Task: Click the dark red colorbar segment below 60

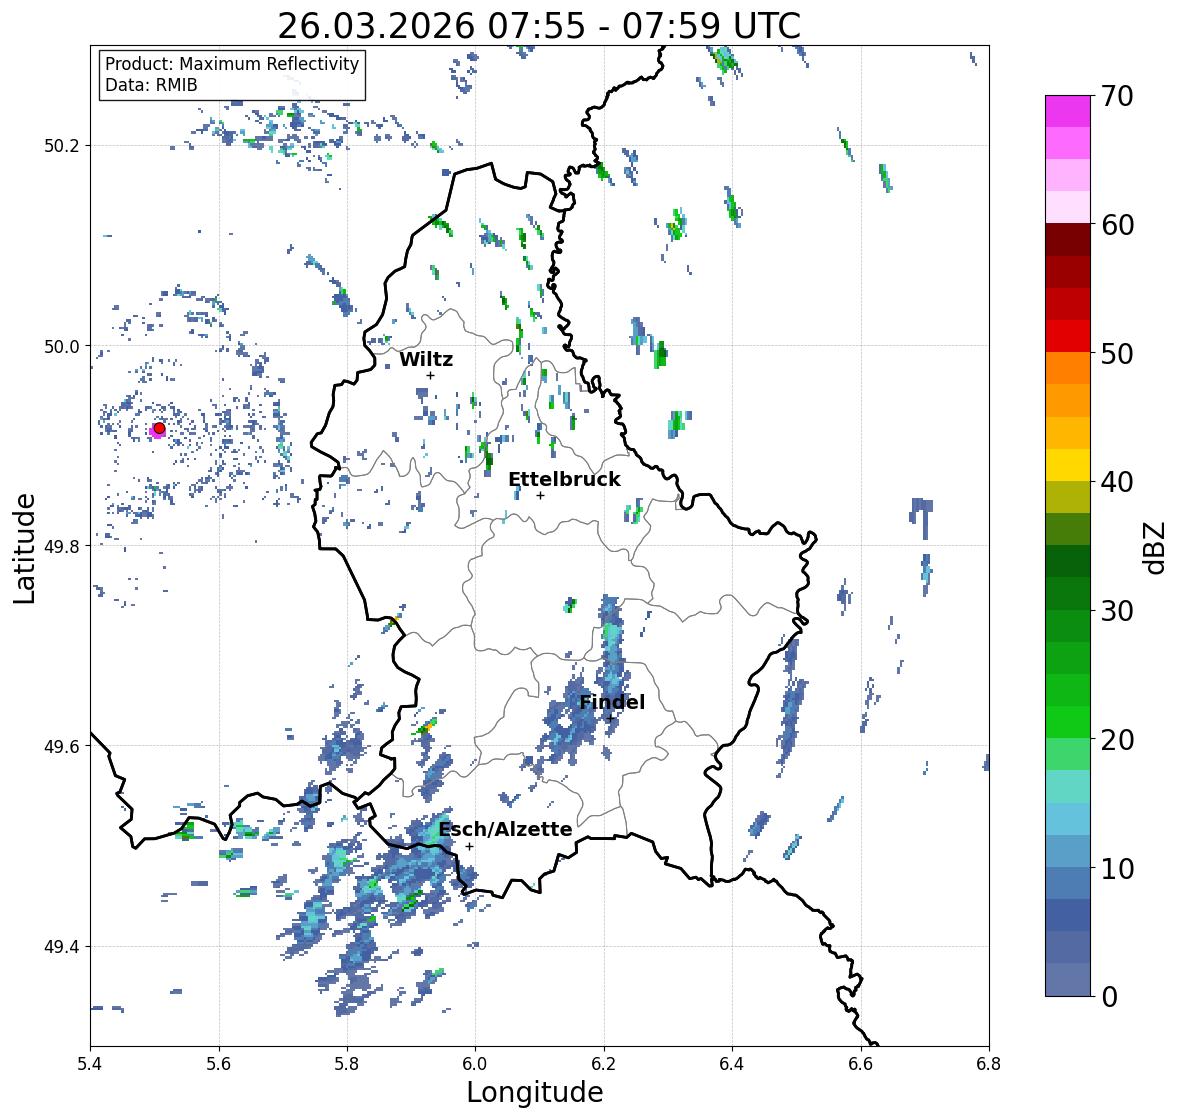Action: pos(1068,240)
